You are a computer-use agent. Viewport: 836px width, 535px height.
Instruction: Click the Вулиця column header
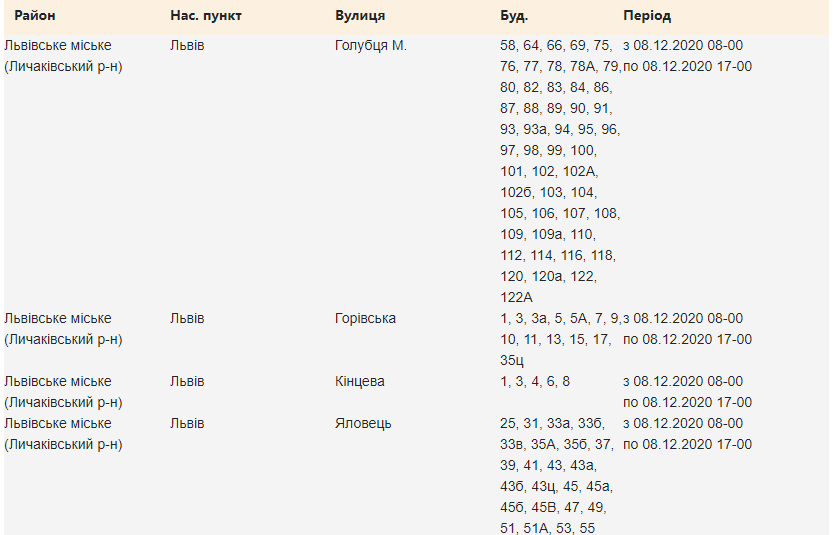360,16
